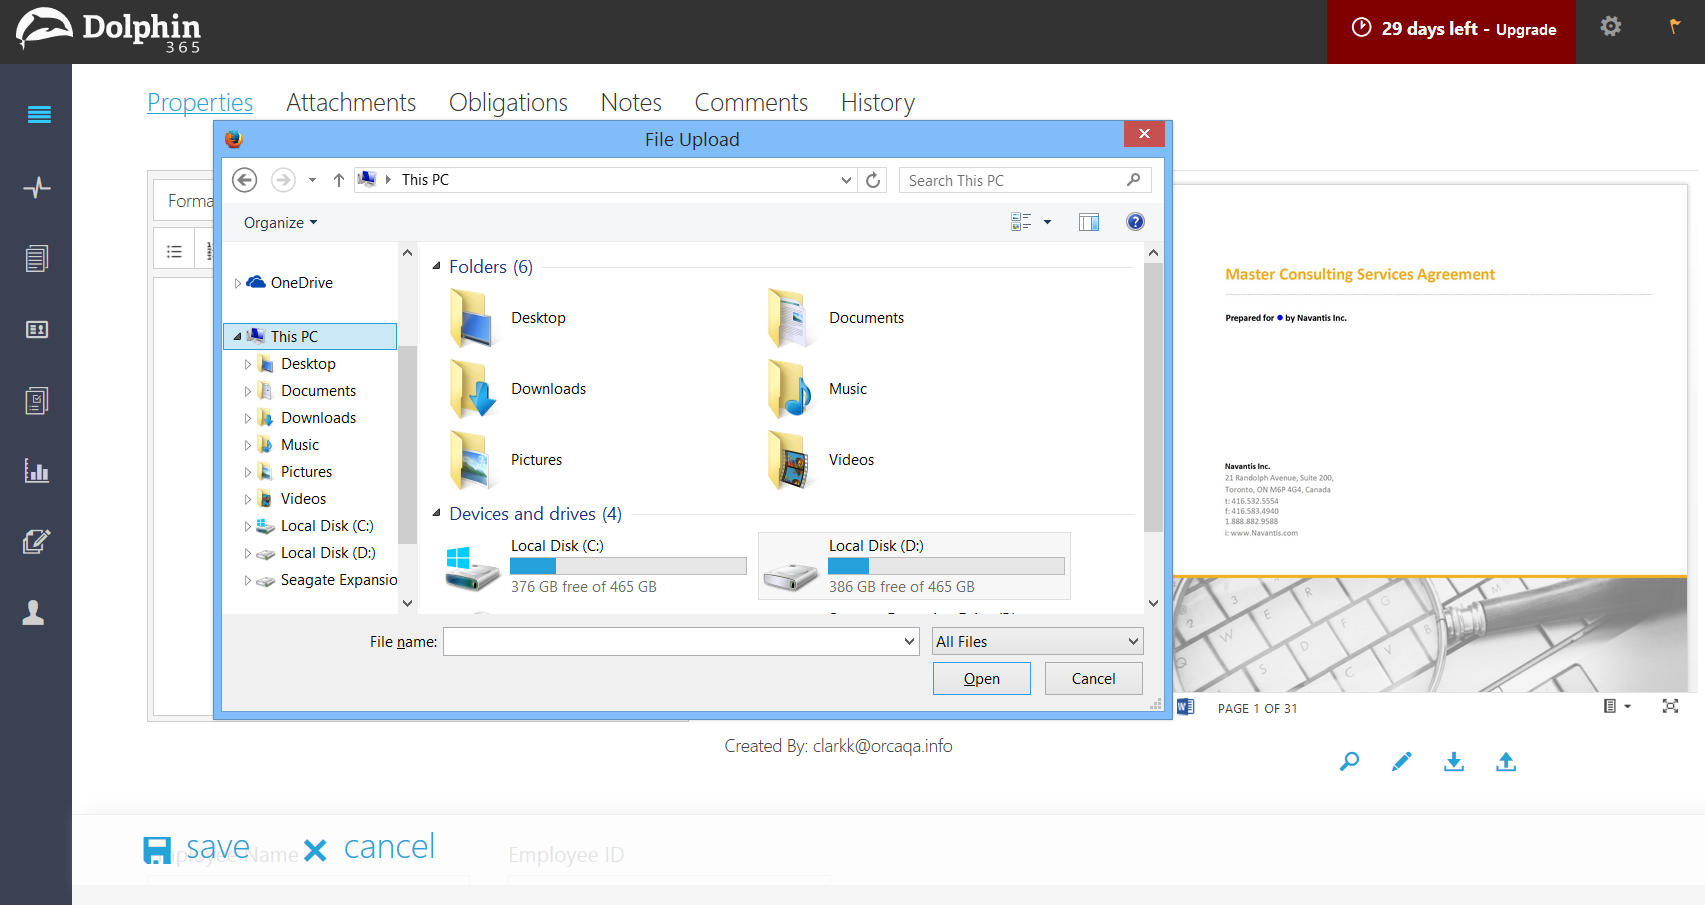Image resolution: width=1705 pixels, height=905 pixels.
Task: Click the bullet list formatting icon
Action: tap(174, 252)
